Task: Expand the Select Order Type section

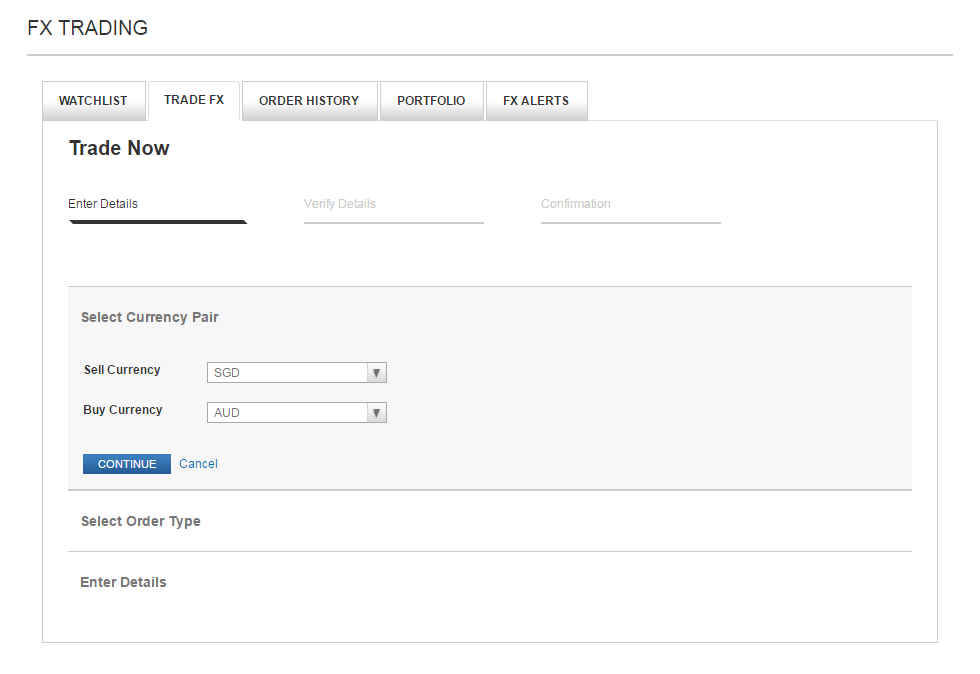Action: point(141,521)
